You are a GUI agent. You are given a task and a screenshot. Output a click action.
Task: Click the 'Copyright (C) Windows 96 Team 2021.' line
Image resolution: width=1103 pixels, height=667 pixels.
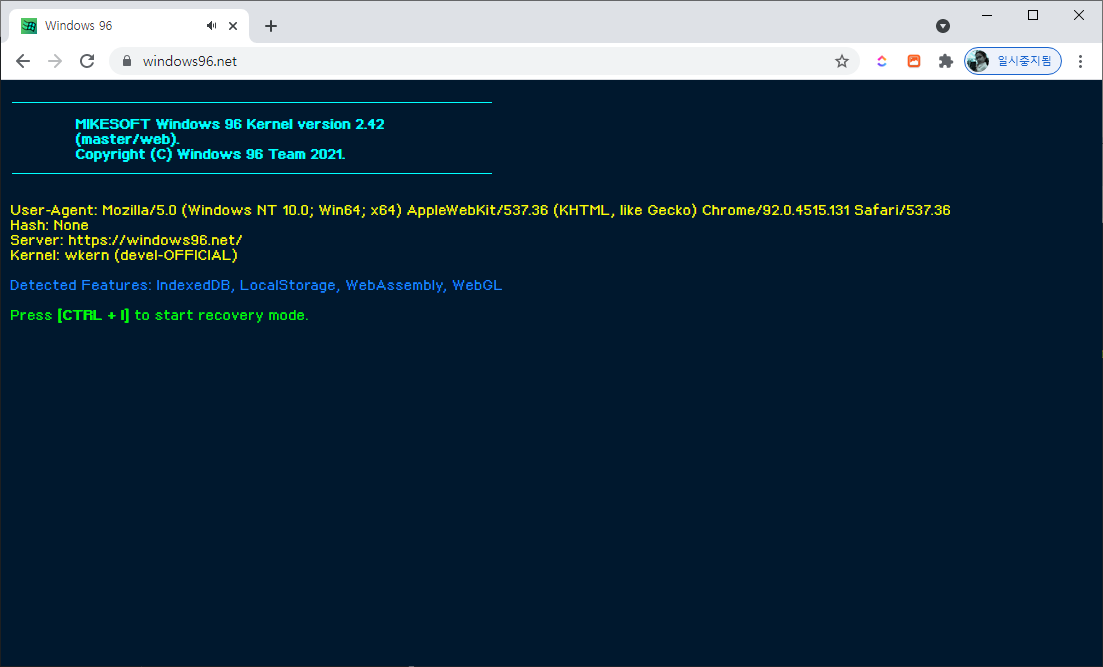point(210,154)
